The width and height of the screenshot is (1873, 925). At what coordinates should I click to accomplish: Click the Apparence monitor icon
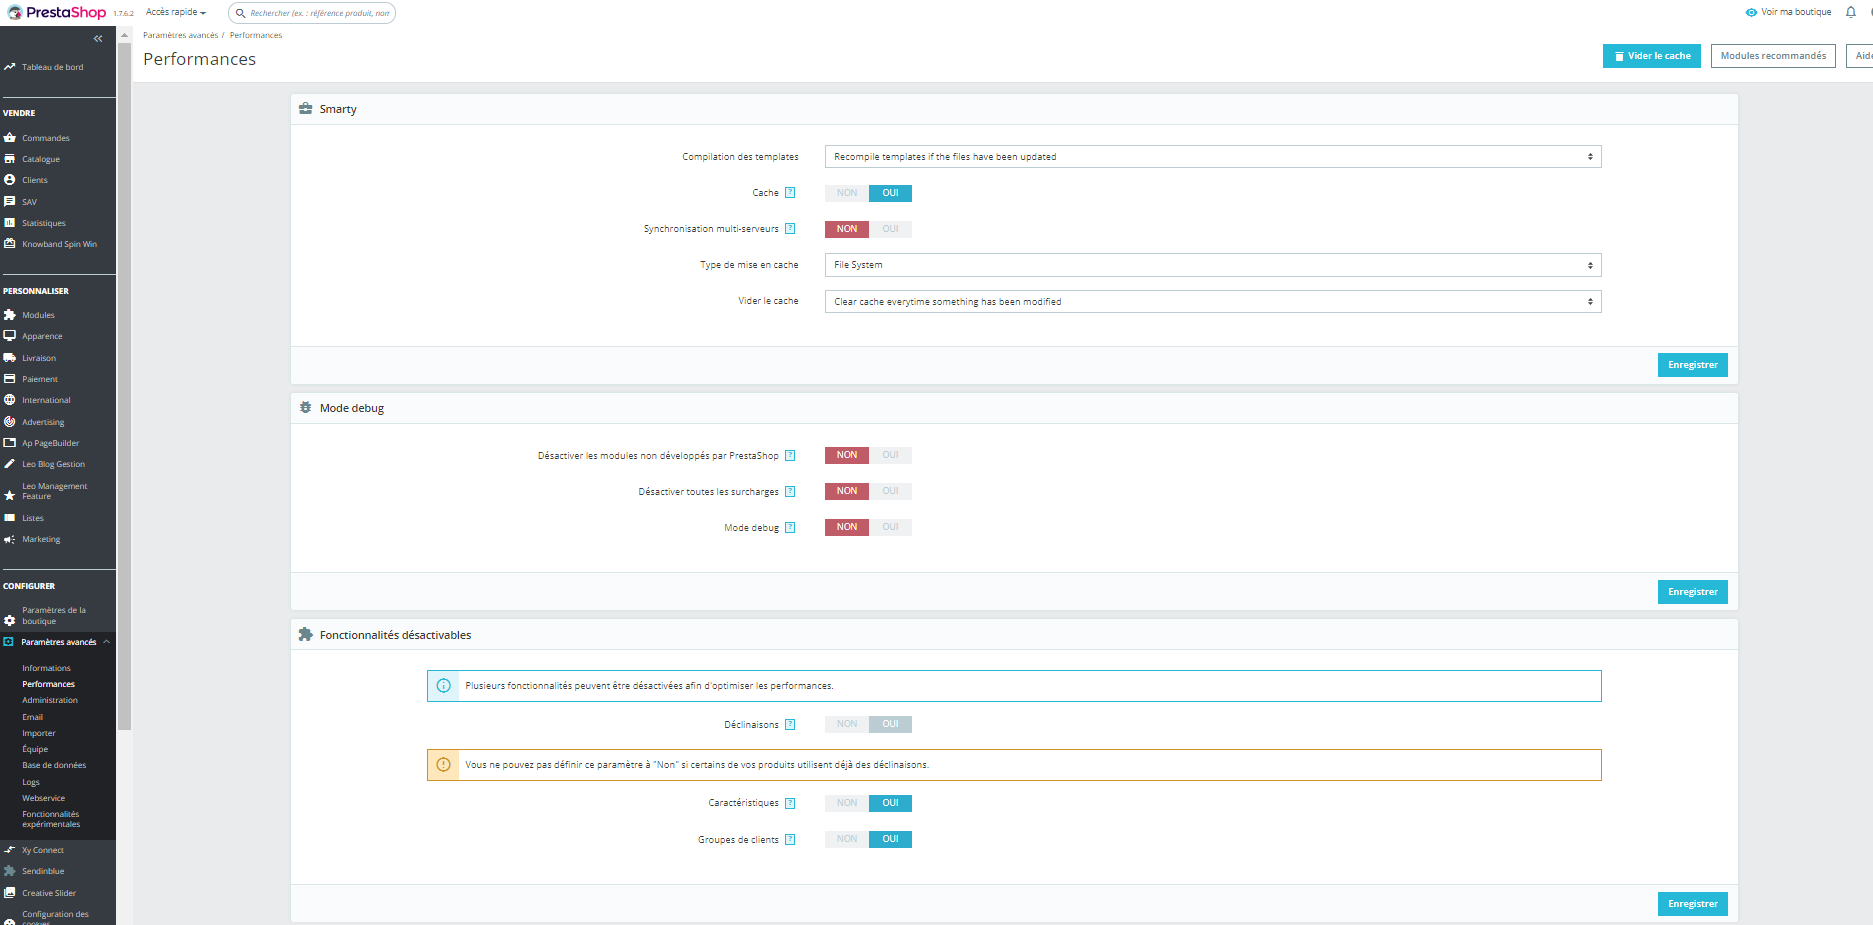click(x=10, y=336)
